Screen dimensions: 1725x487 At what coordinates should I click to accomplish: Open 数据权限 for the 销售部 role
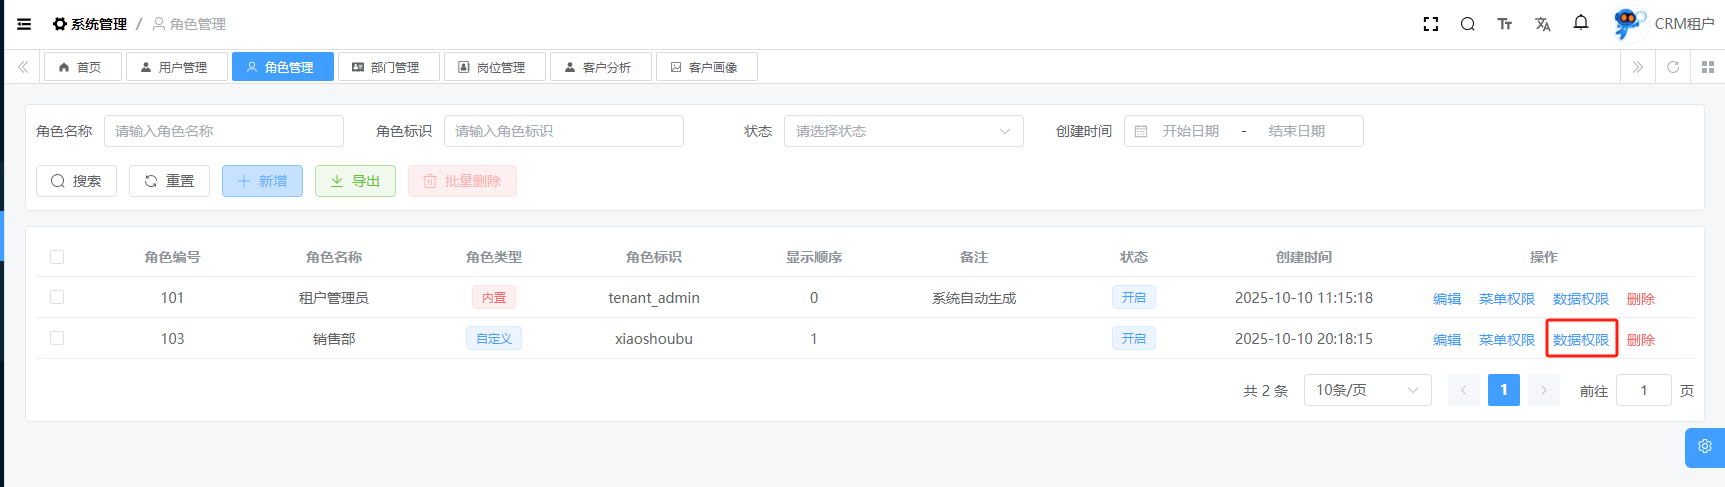coord(1580,339)
